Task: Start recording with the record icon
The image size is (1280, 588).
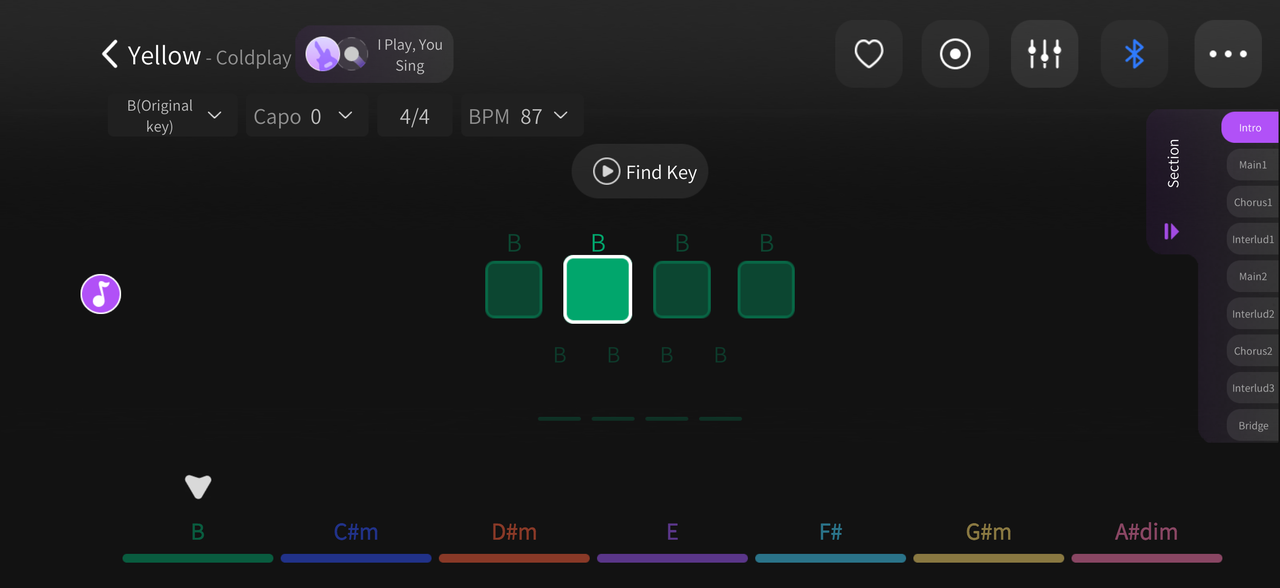Action: pos(955,54)
